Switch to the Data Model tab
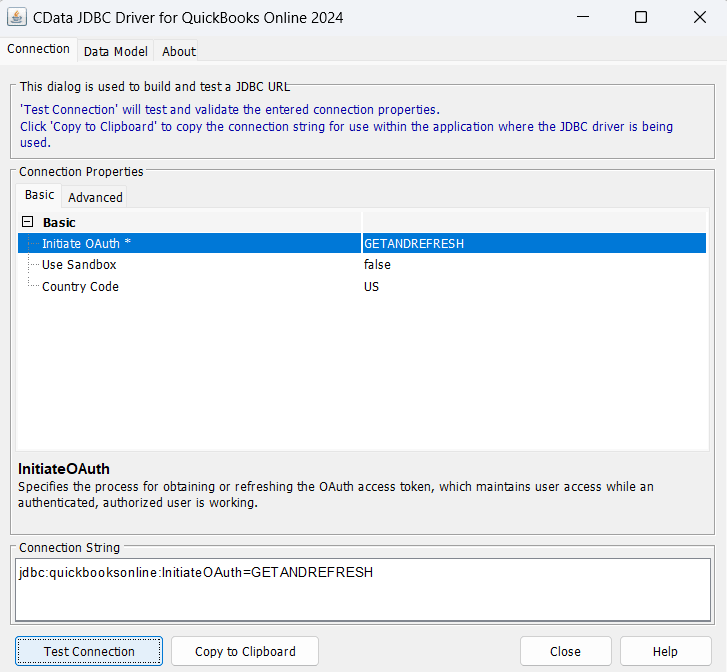Viewport: 727px width, 672px height. point(115,51)
